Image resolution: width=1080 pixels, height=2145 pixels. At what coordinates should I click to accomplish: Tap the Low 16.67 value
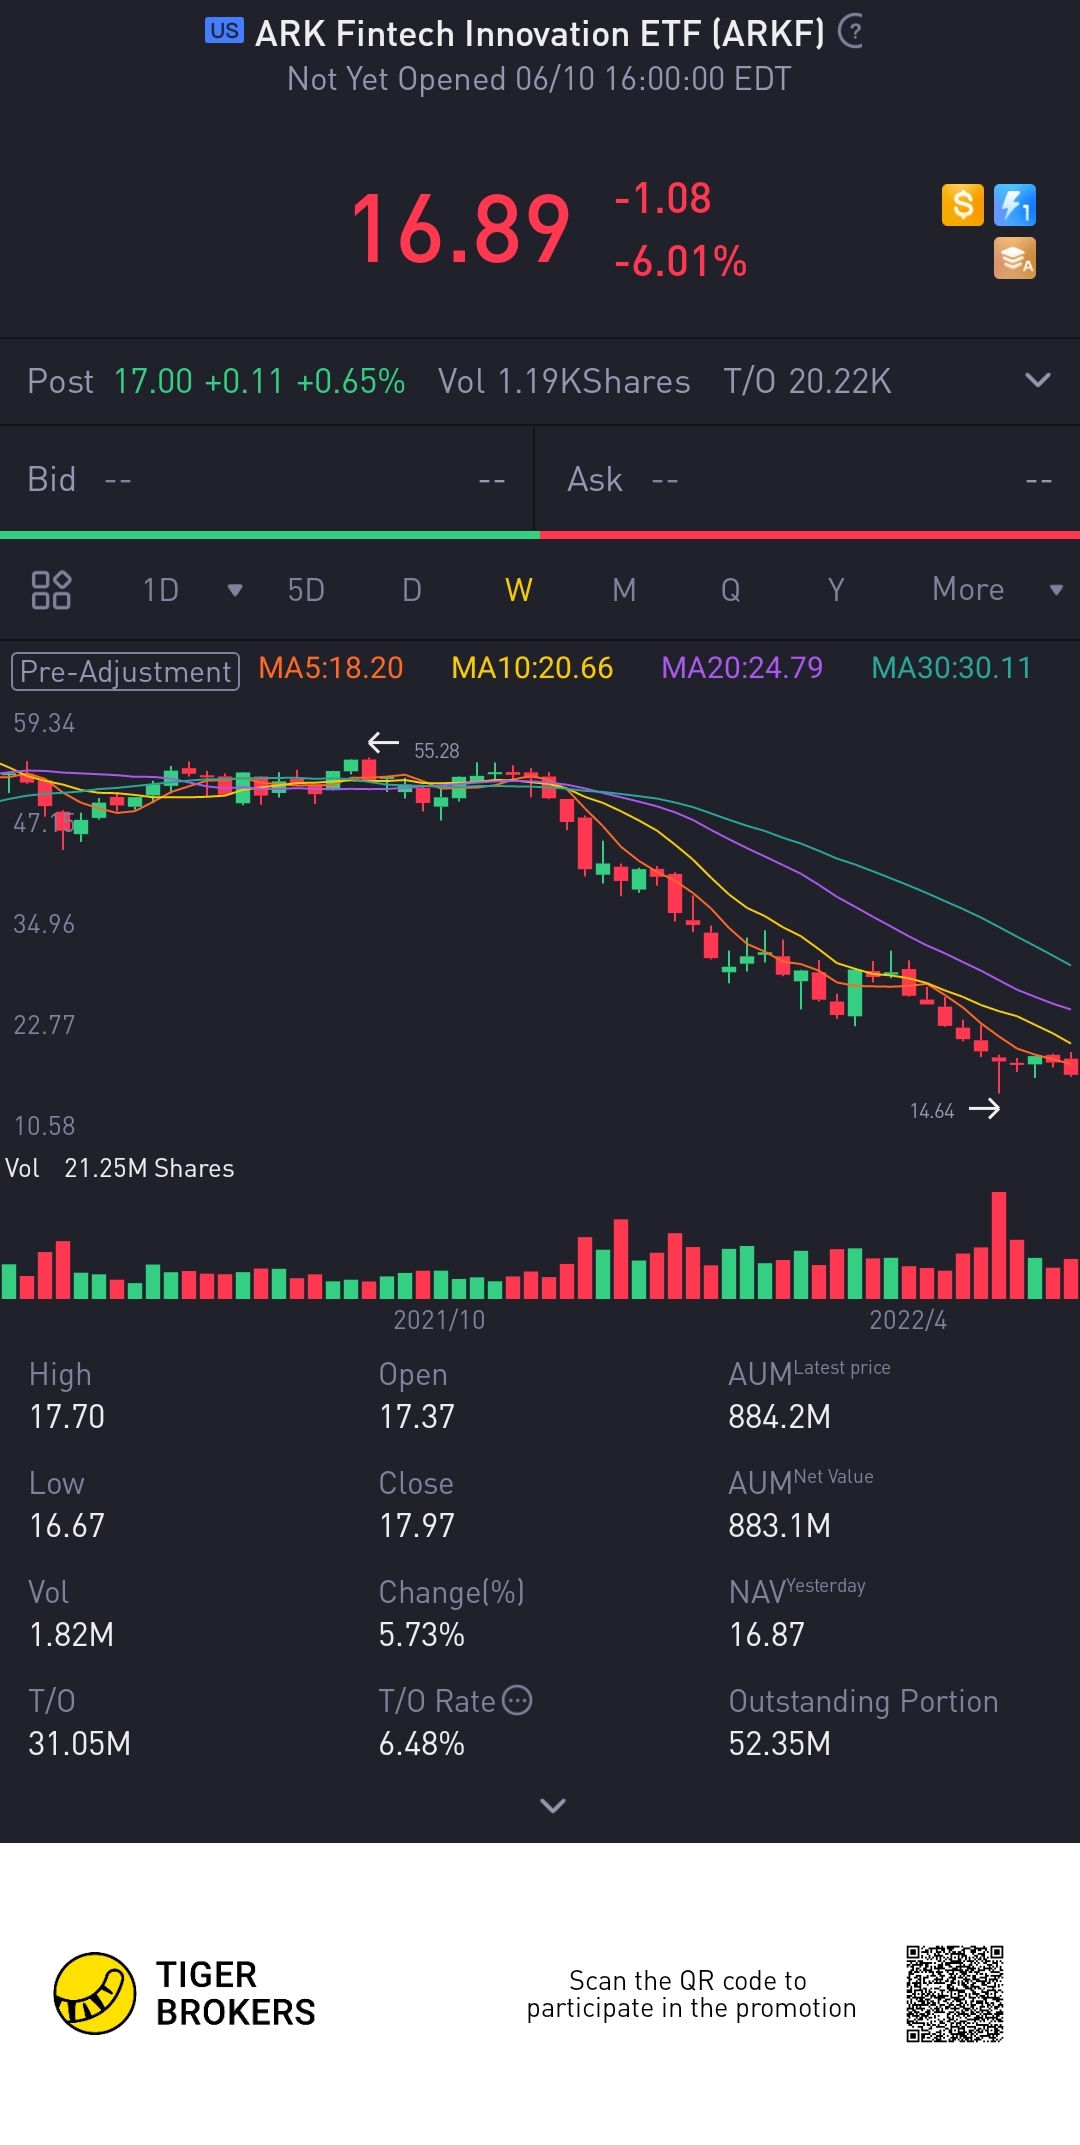click(67, 1525)
